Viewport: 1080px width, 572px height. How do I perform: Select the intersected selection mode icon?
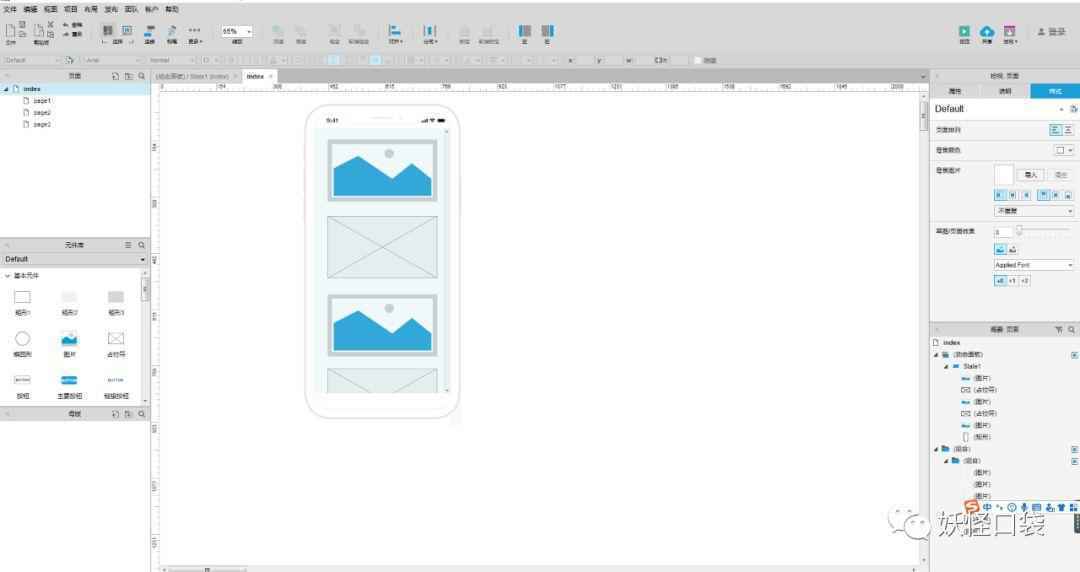click(x=108, y=30)
